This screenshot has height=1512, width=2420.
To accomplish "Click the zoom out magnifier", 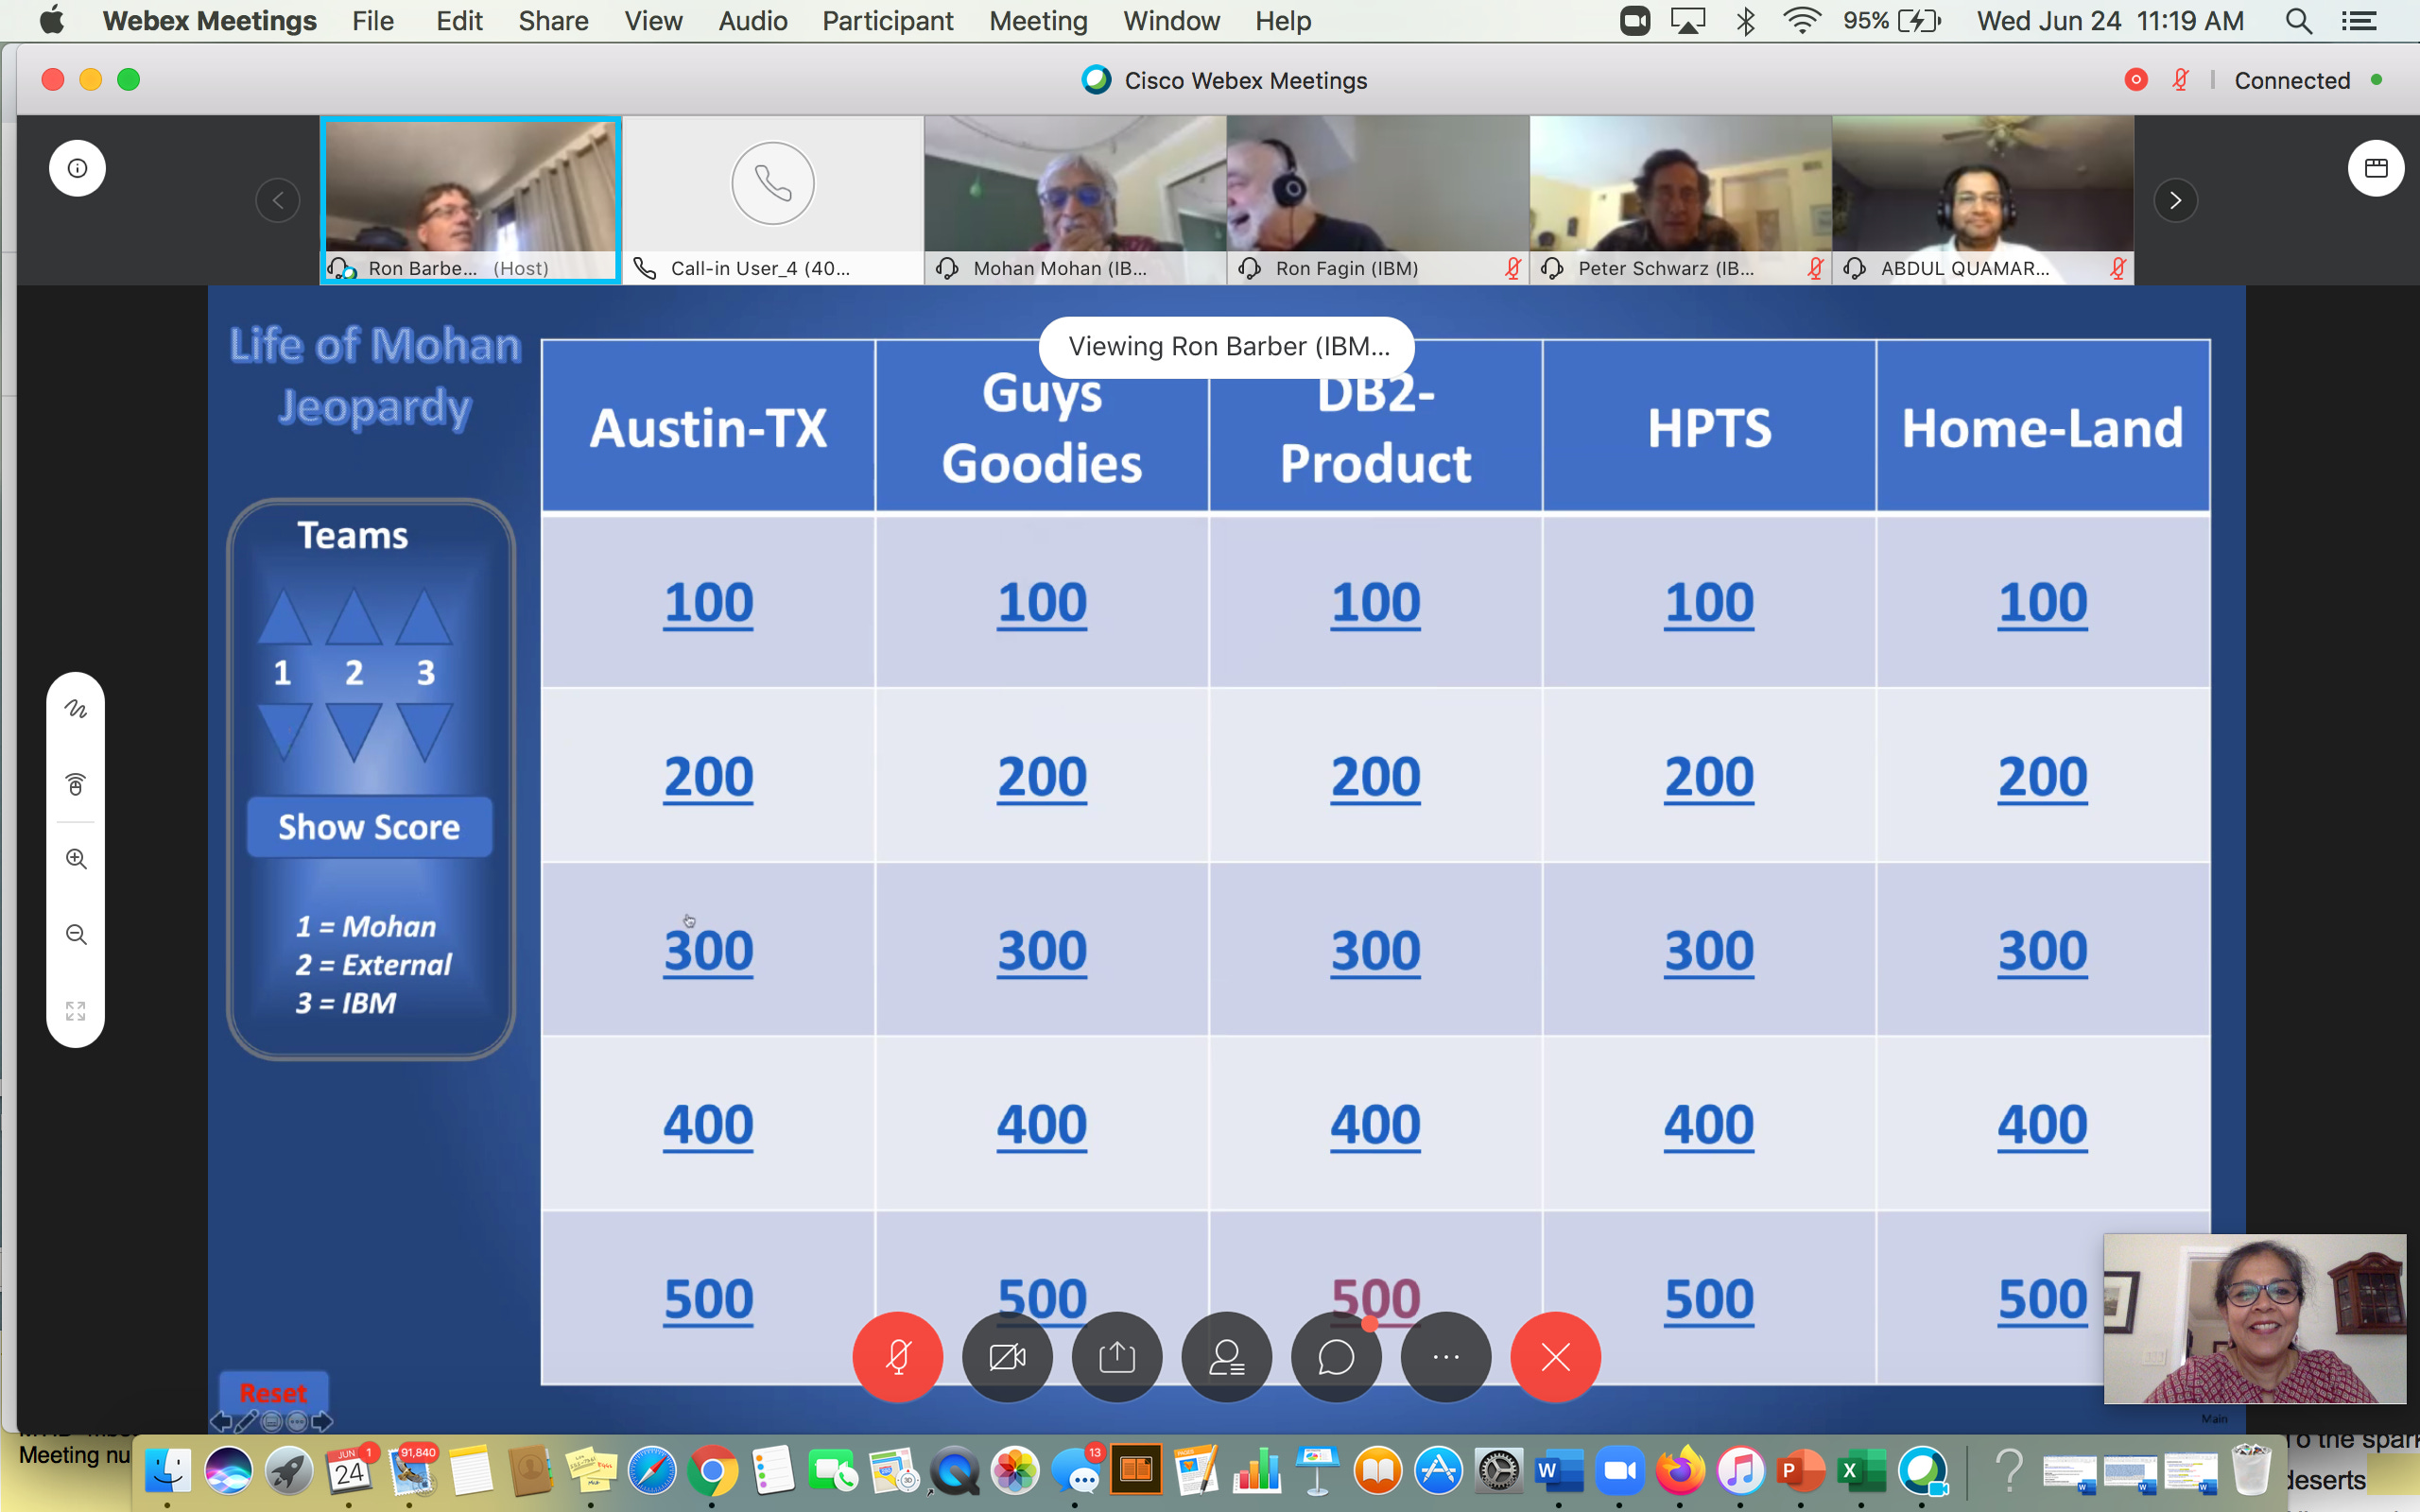I will (76, 934).
